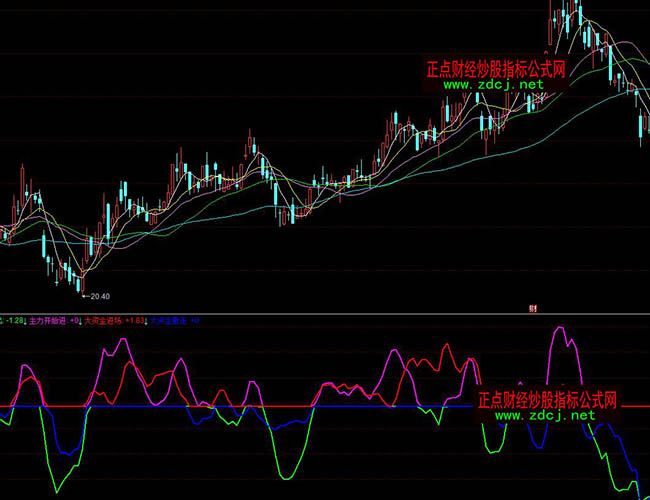Click the divider between chart and indicator panel
The height and width of the screenshot is (500, 650).
pyautogui.click(x=325, y=313)
